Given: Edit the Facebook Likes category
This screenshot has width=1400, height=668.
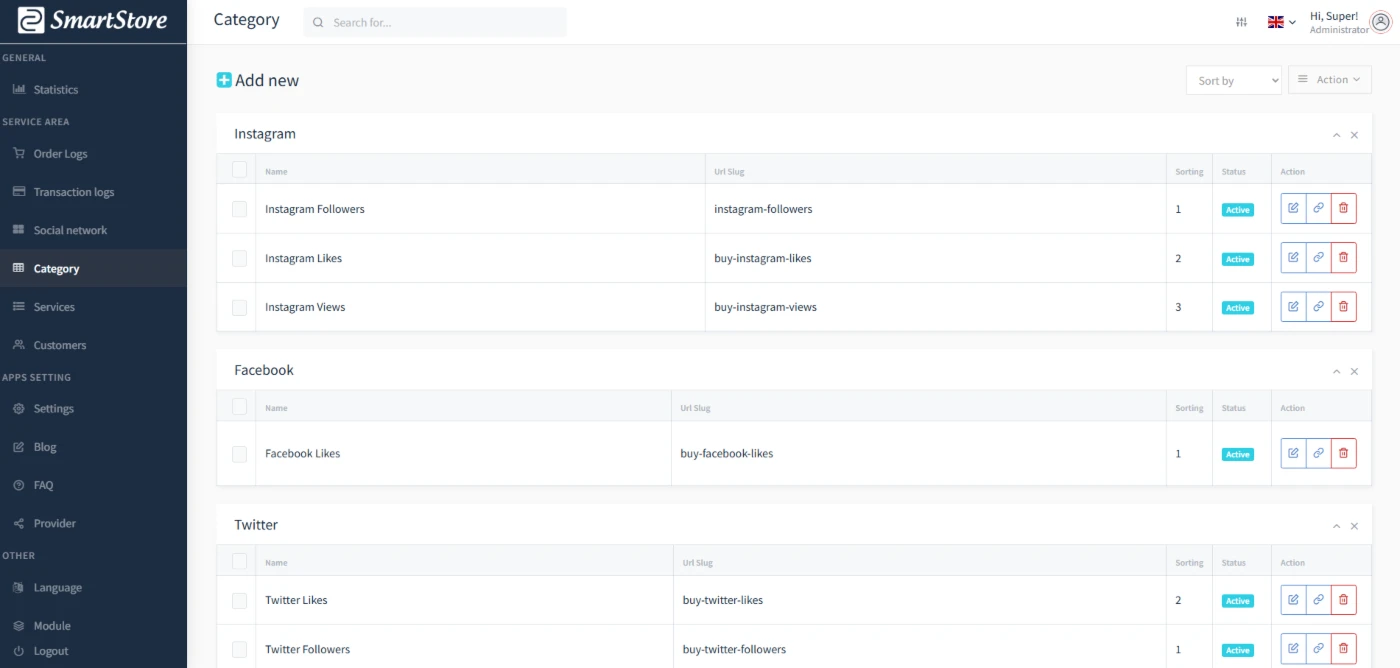Looking at the screenshot, I should 1293,453.
